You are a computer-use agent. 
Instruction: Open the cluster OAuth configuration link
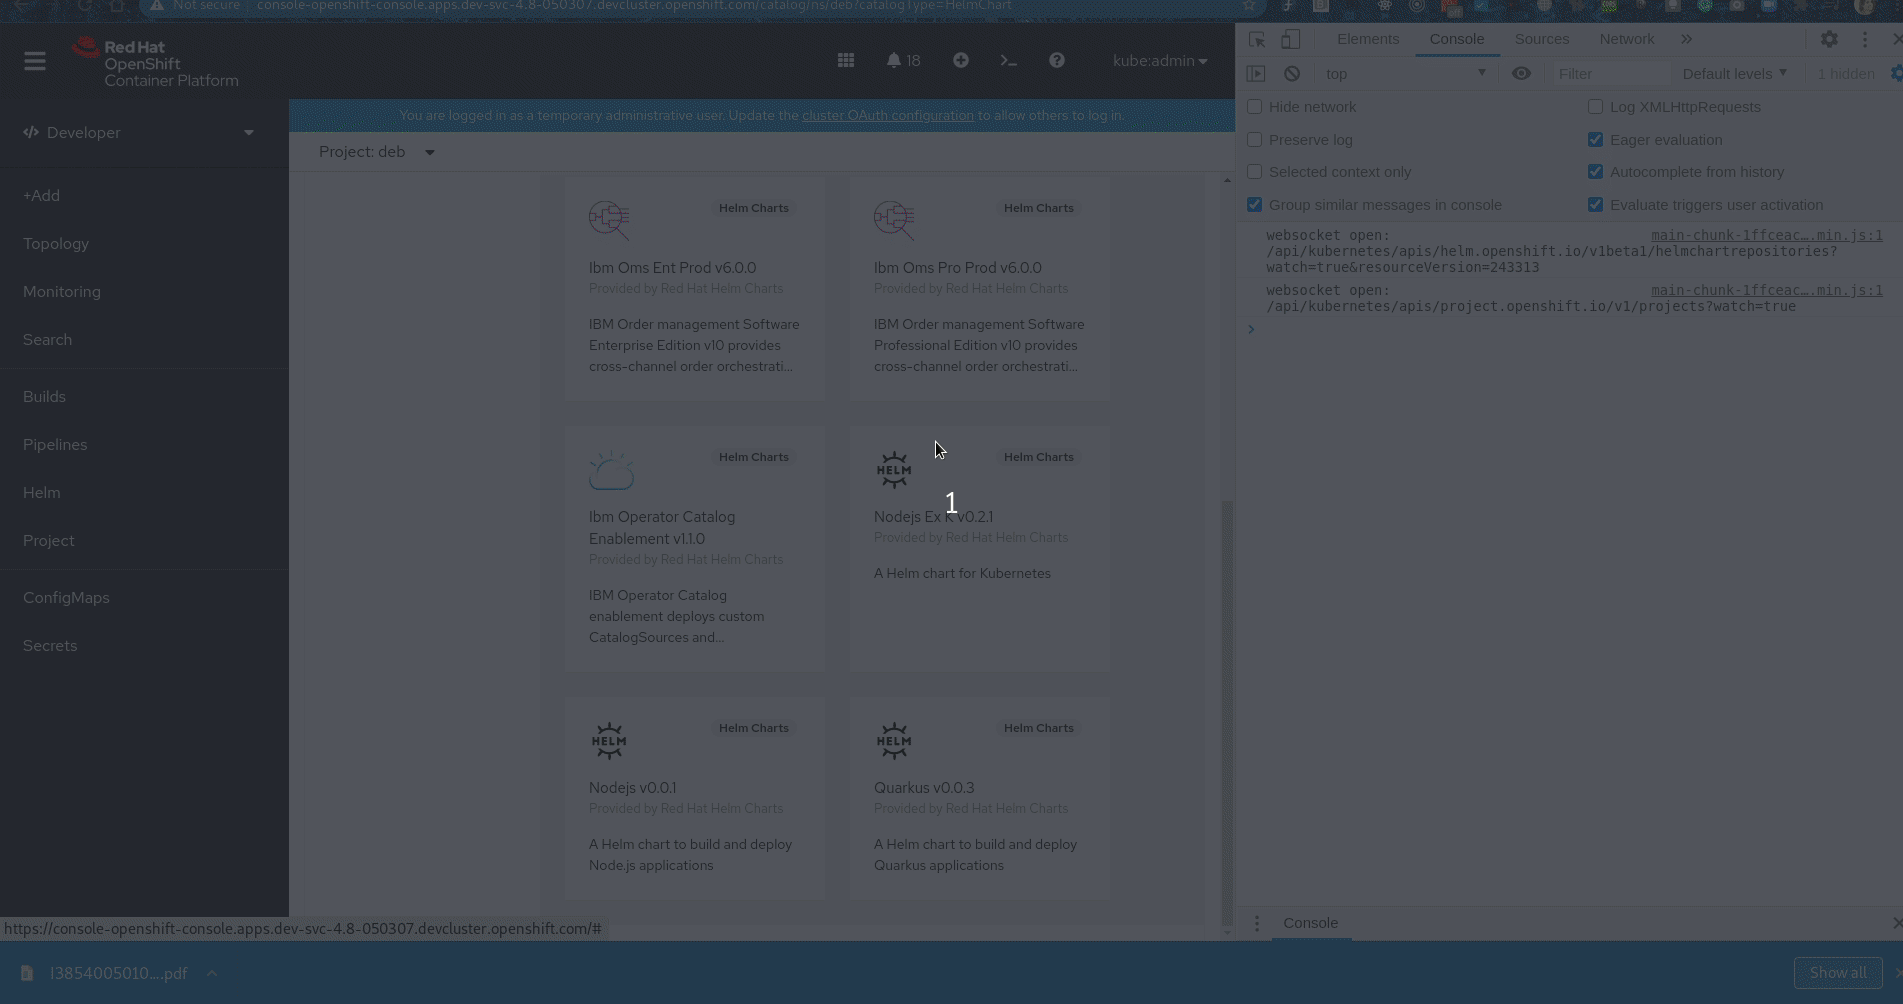click(887, 116)
